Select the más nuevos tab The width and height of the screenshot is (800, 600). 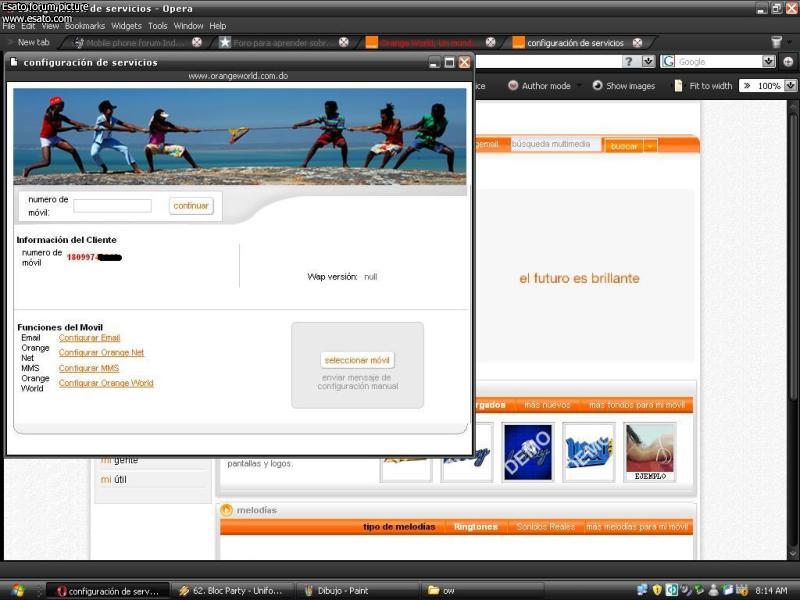tap(547, 405)
